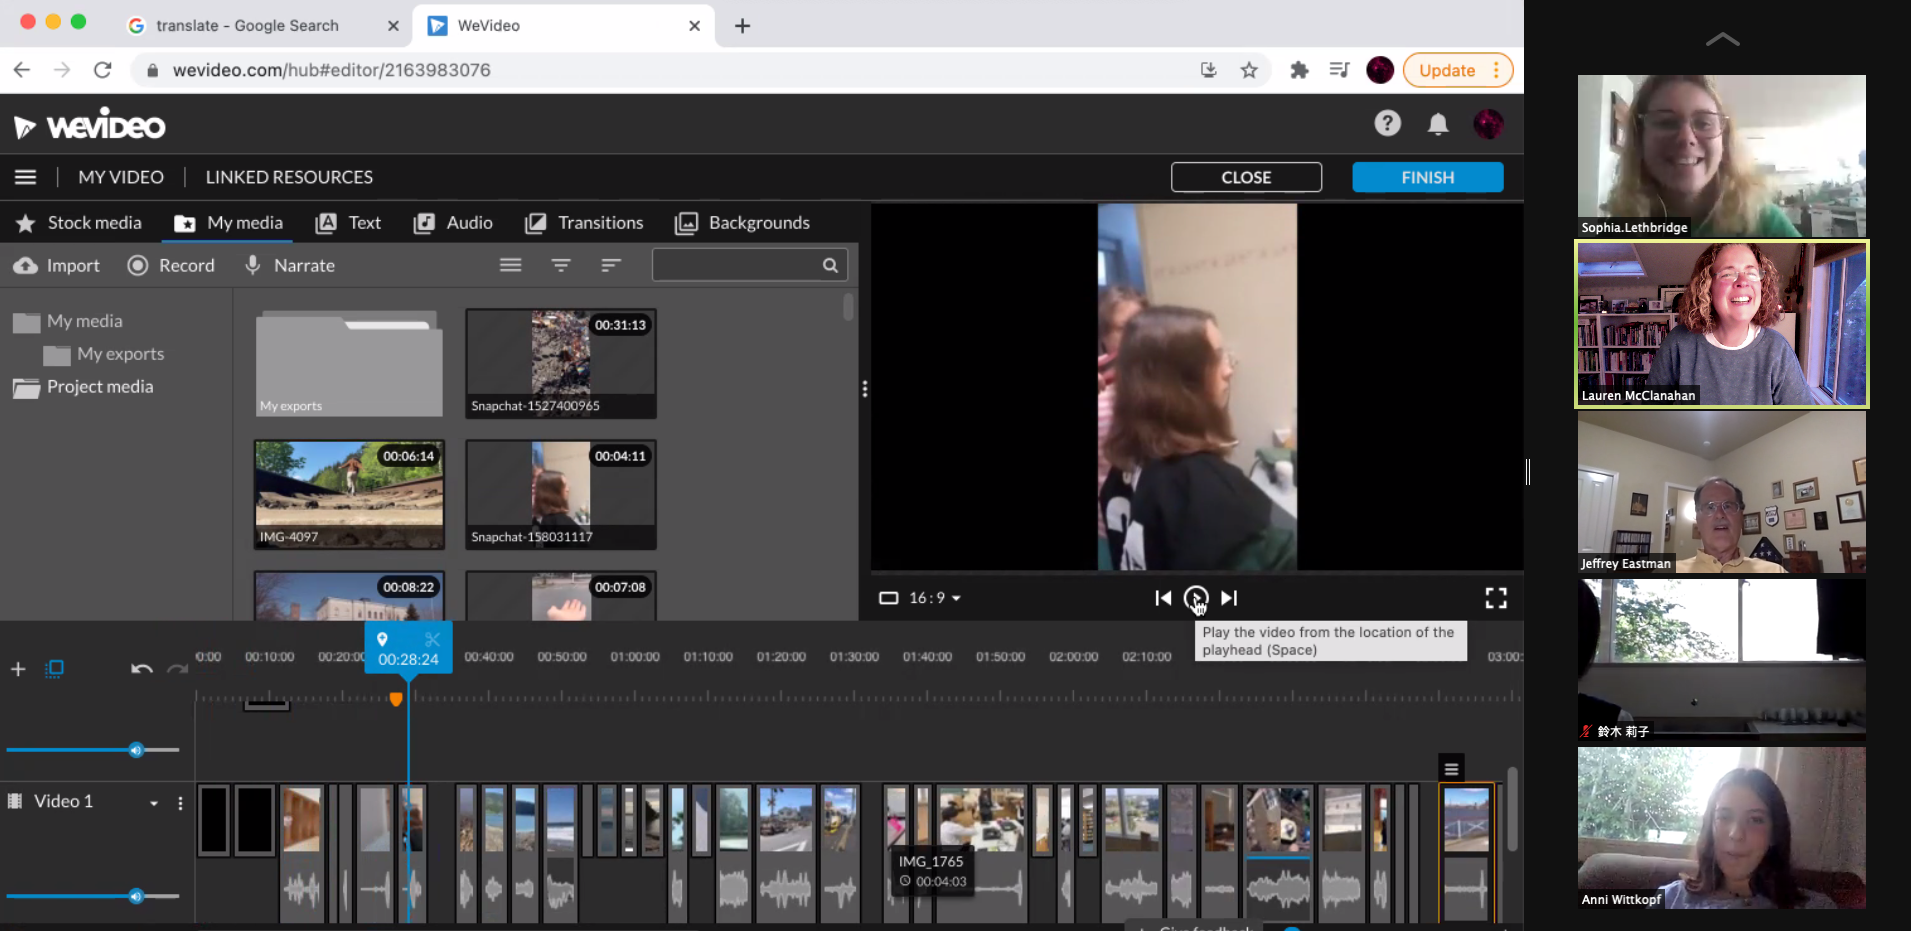This screenshot has width=1911, height=931.
Task: Click the timeline vertical scrollbar
Action: [x=1513, y=810]
